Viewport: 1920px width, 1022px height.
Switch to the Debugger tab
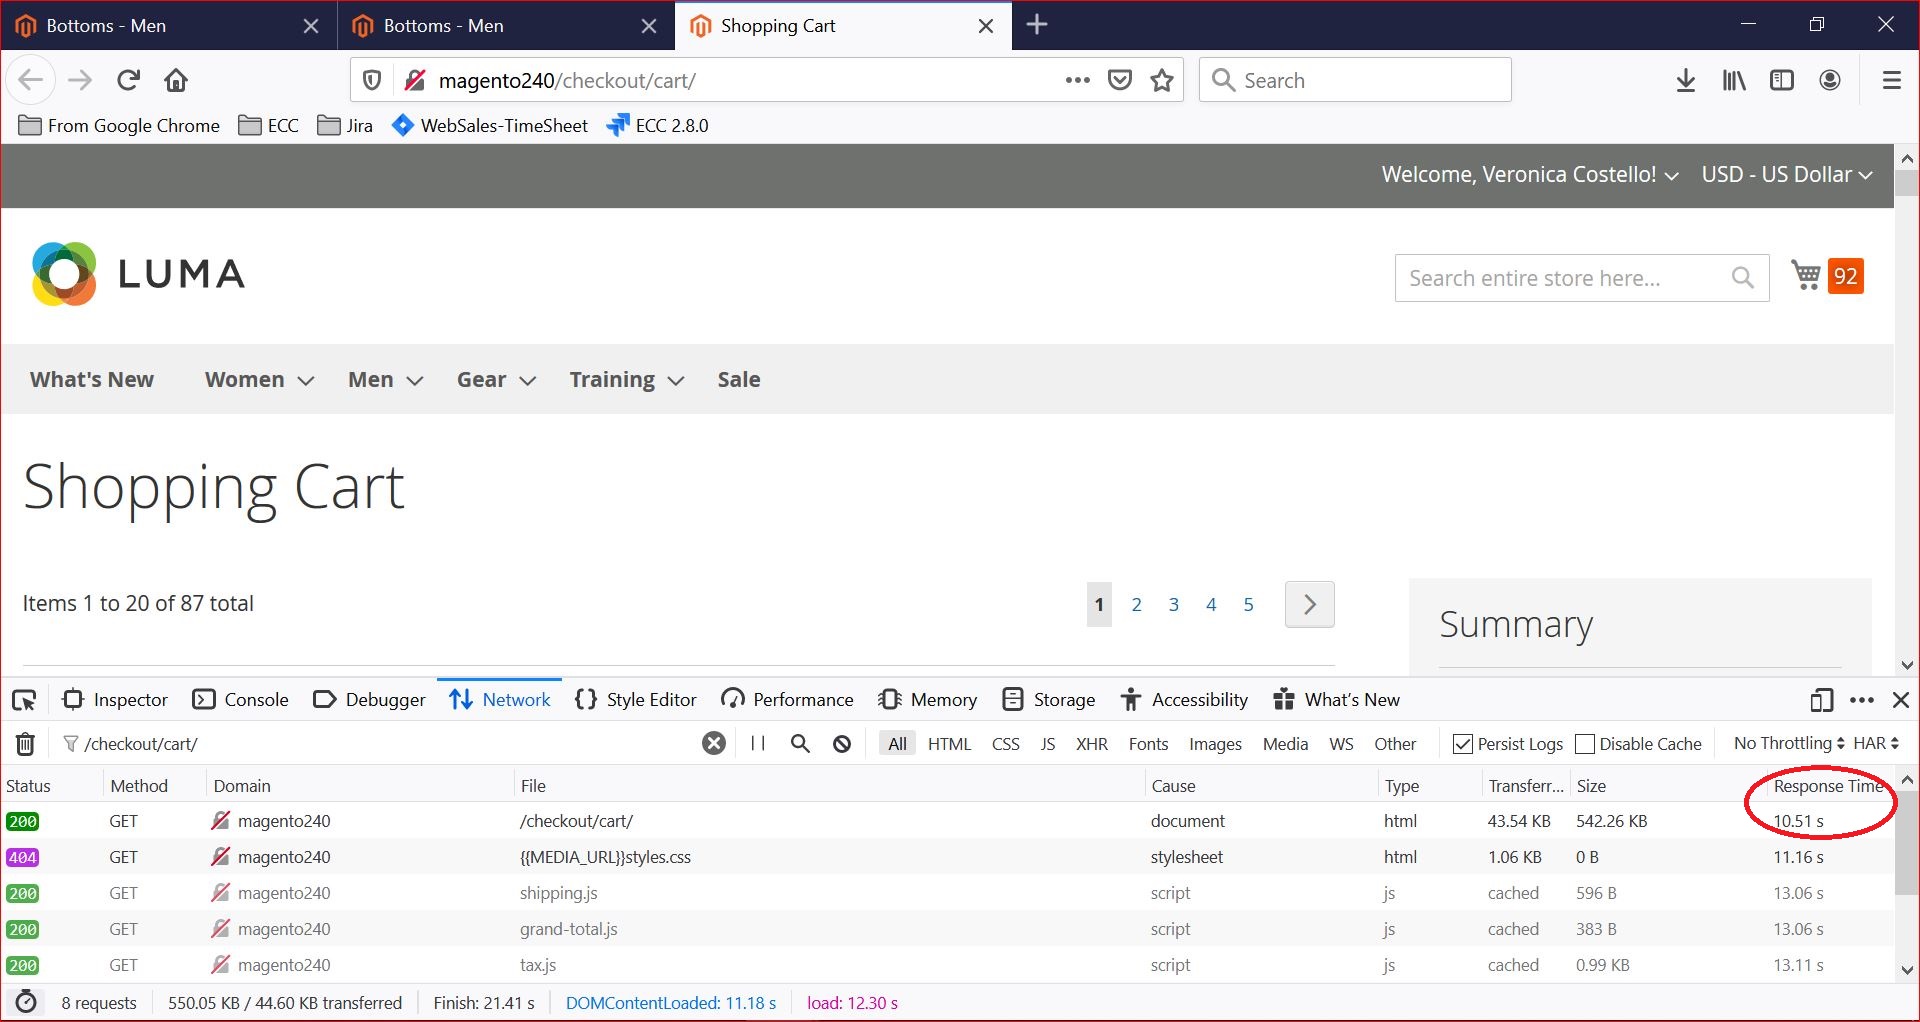[x=369, y=700]
